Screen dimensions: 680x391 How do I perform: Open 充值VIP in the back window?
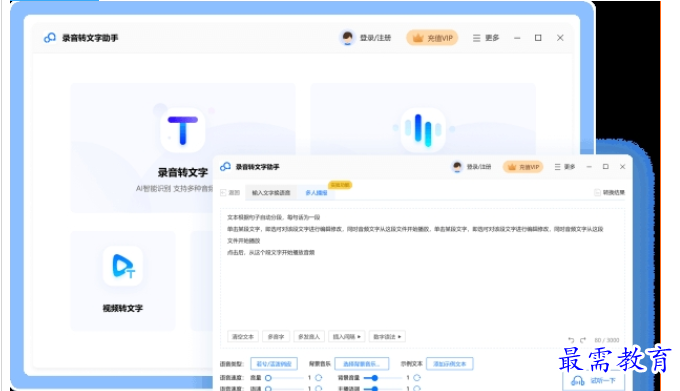(432, 38)
